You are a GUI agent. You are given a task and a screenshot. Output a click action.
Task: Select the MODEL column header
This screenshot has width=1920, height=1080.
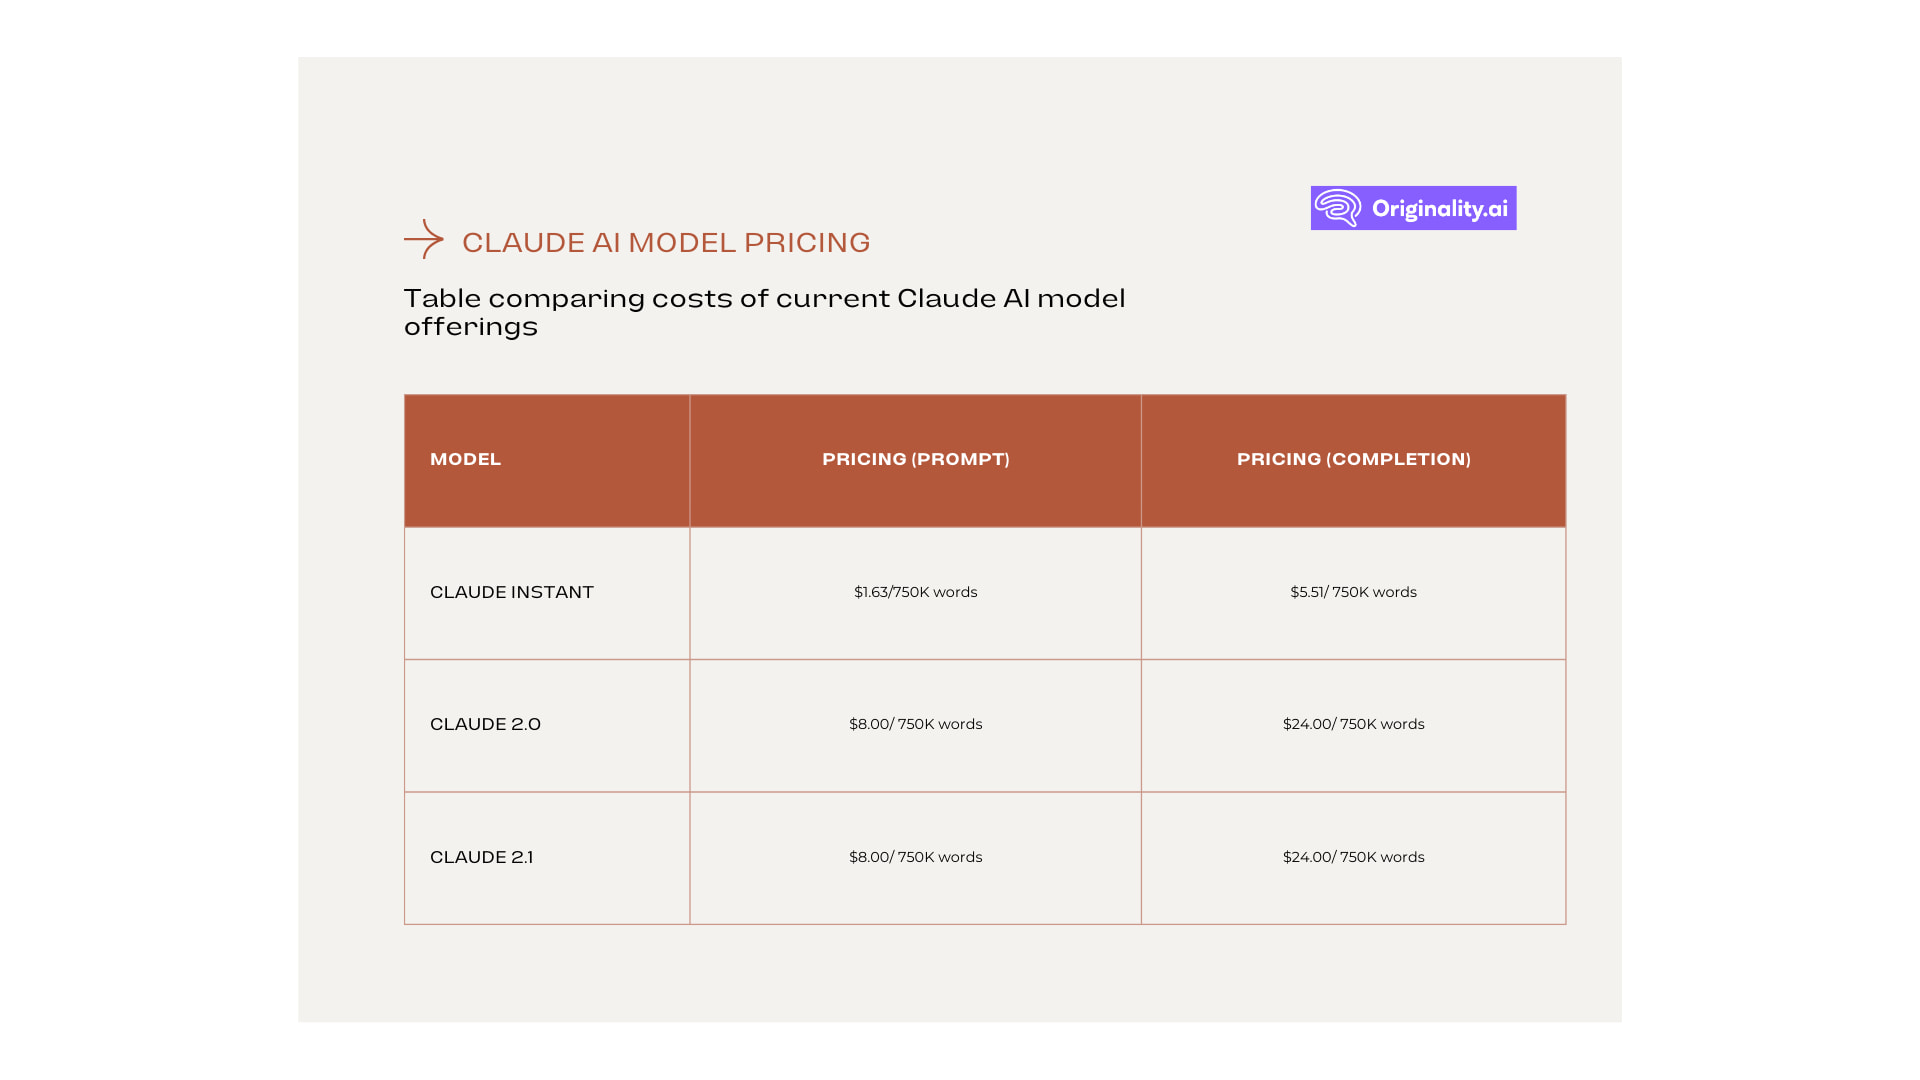(465, 459)
